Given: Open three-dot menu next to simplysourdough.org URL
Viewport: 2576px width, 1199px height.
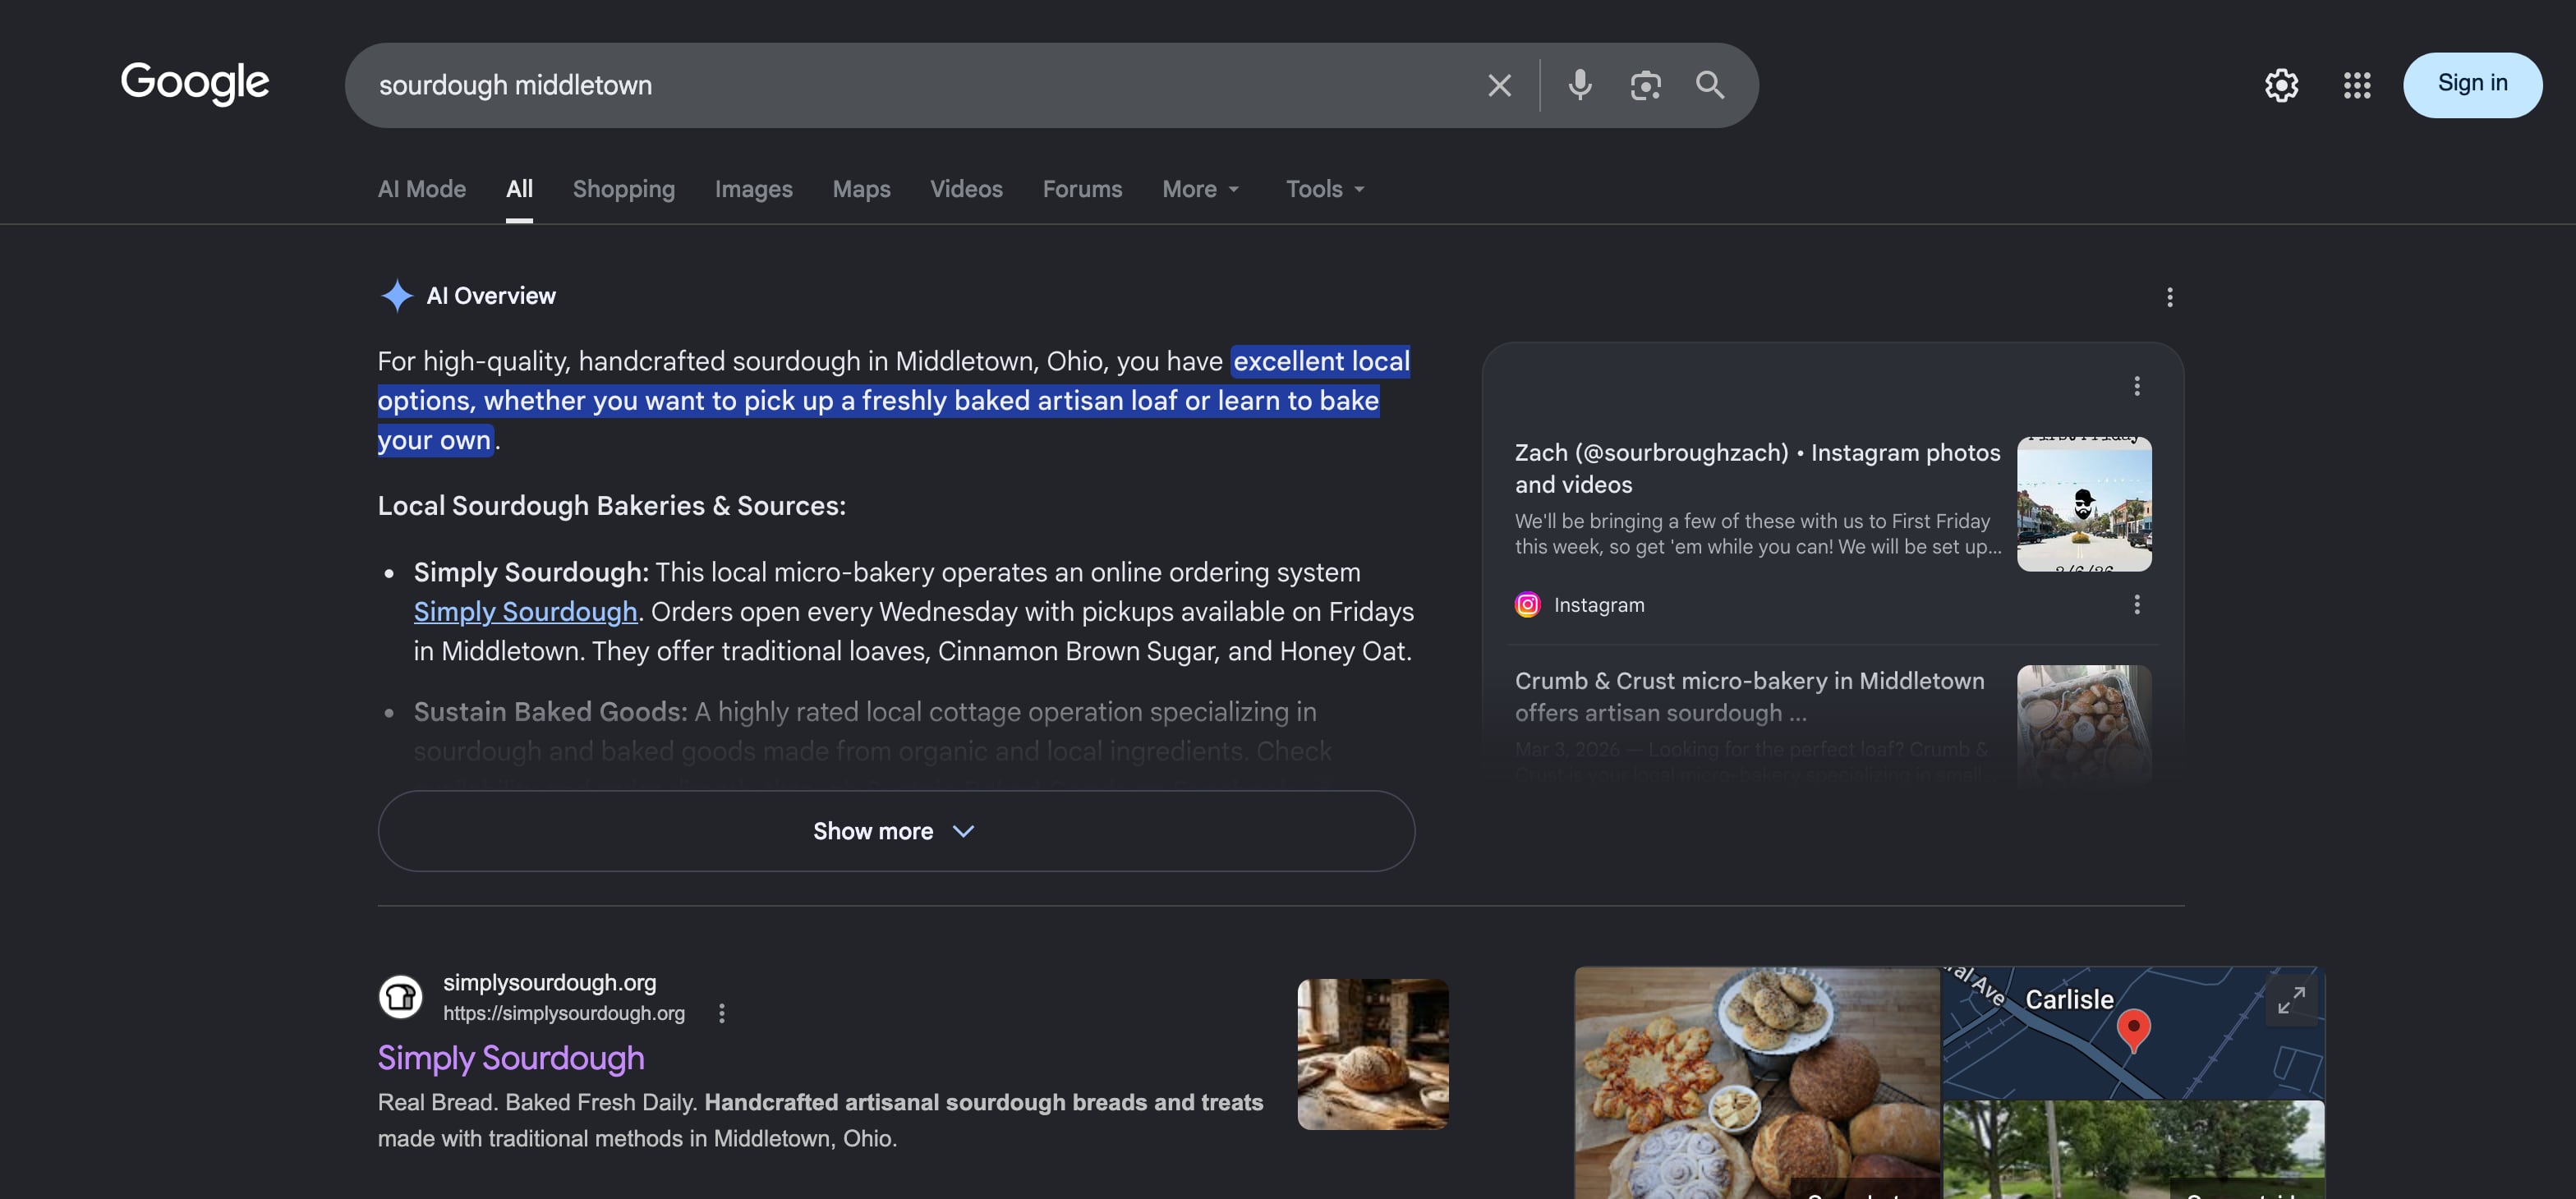Looking at the screenshot, I should click(721, 1013).
